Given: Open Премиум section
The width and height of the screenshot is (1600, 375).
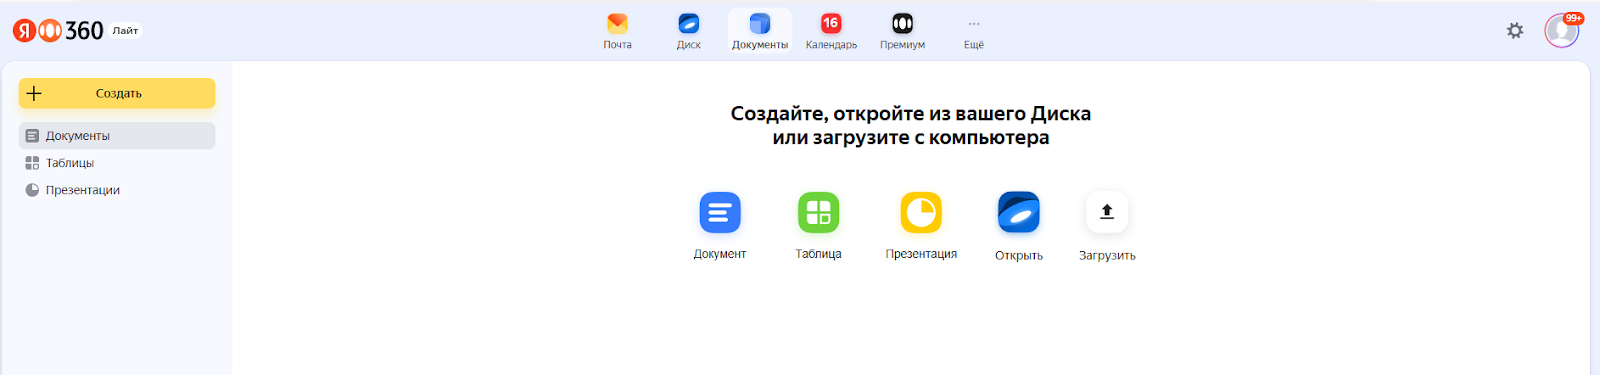Looking at the screenshot, I should (x=902, y=31).
